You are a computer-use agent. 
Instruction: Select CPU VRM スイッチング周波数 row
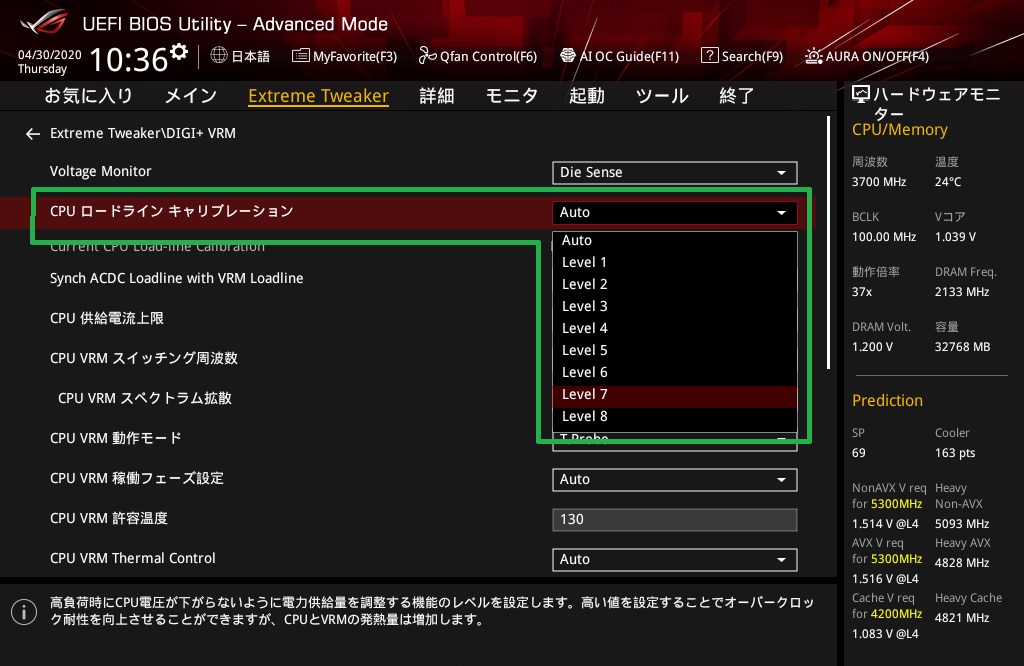[x=144, y=358]
